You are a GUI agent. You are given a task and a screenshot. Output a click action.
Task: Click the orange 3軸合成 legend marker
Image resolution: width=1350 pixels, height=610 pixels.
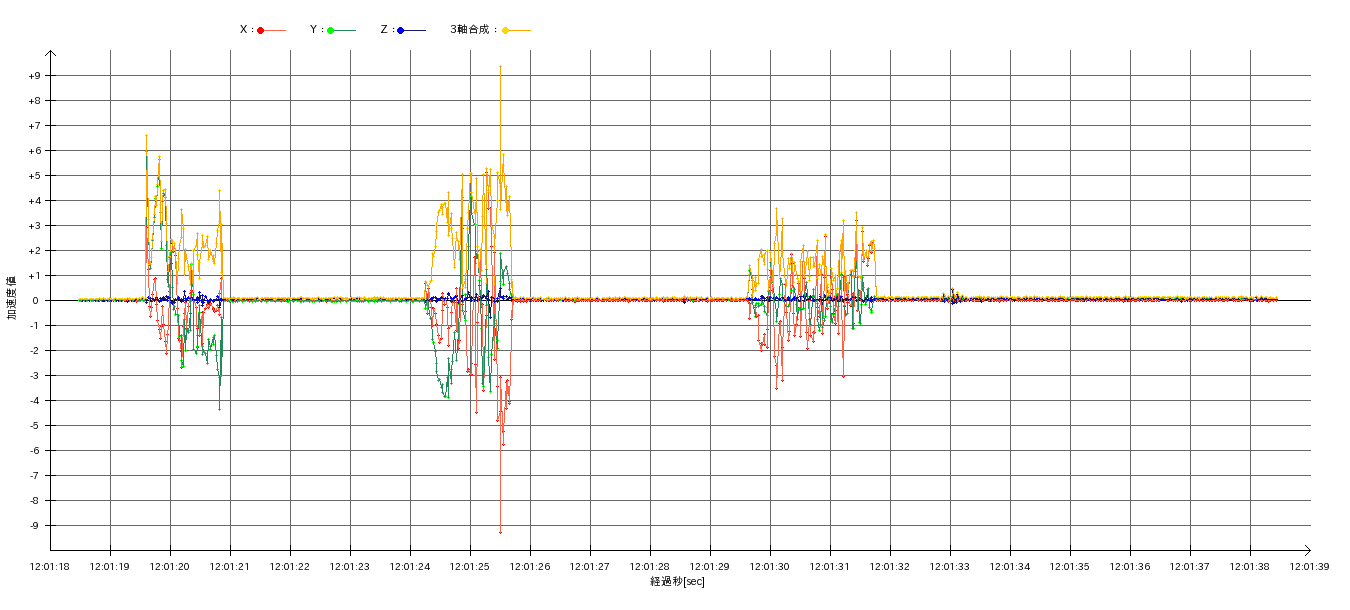[506, 30]
